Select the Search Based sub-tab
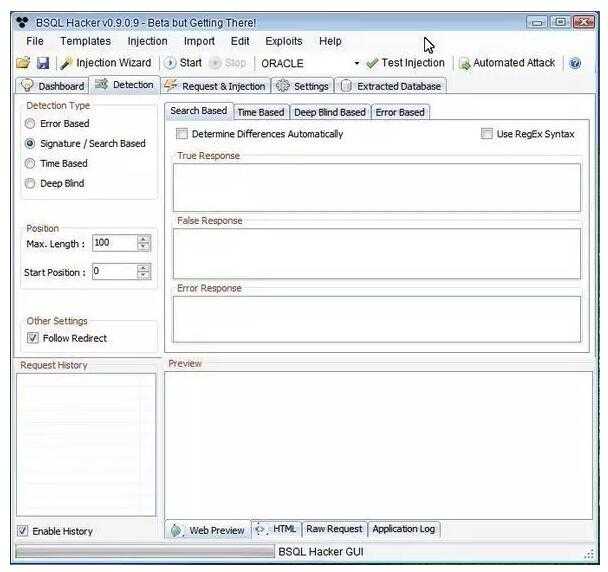 point(199,111)
